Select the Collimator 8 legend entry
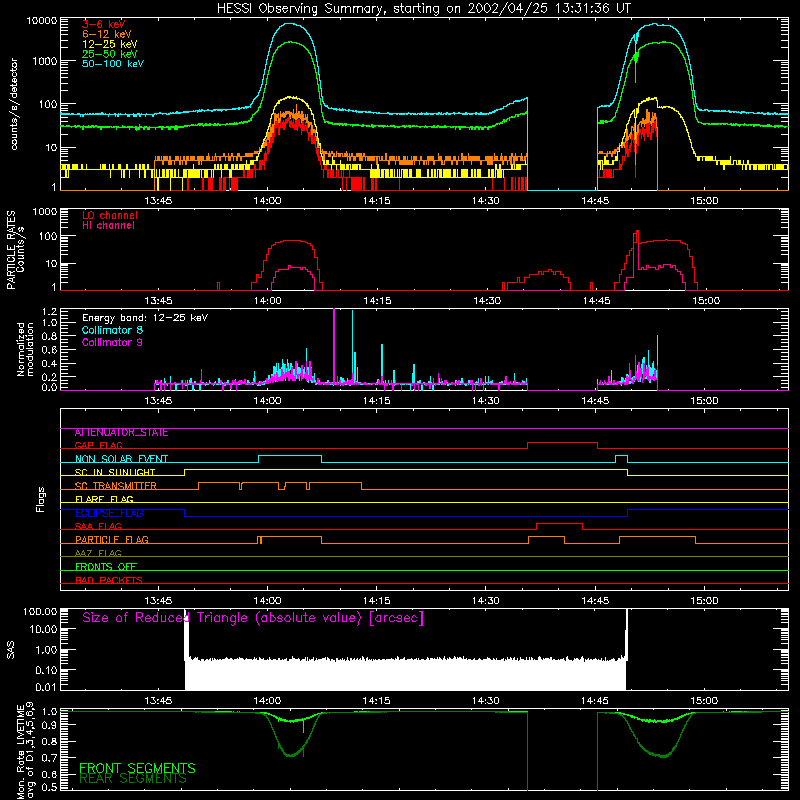 coord(112,330)
